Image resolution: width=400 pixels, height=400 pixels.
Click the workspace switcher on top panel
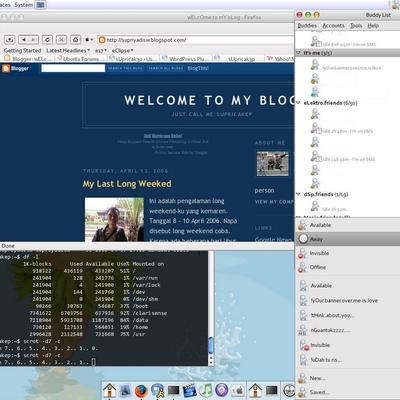(41, 5)
